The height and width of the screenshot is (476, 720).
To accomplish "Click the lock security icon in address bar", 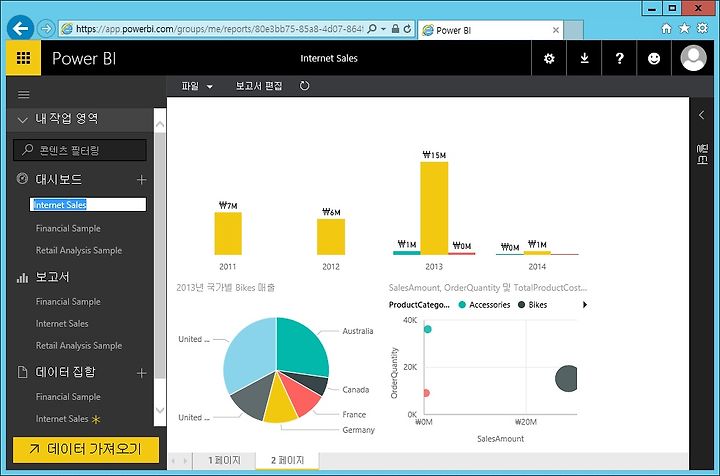I will 395,29.
